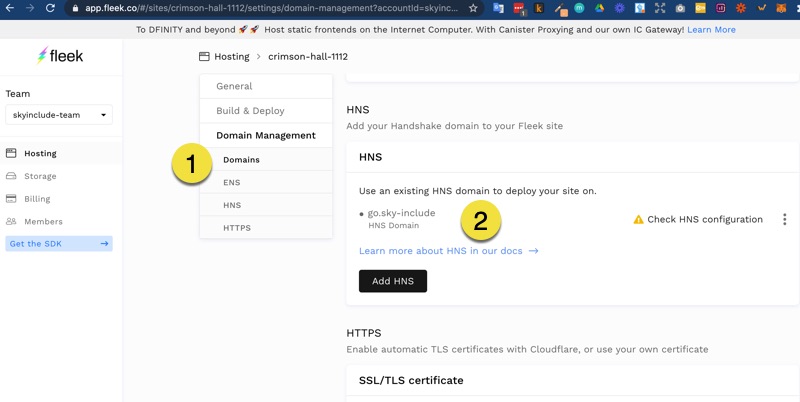Go to the Billing page
This screenshot has height=402, width=800.
[x=37, y=199]
